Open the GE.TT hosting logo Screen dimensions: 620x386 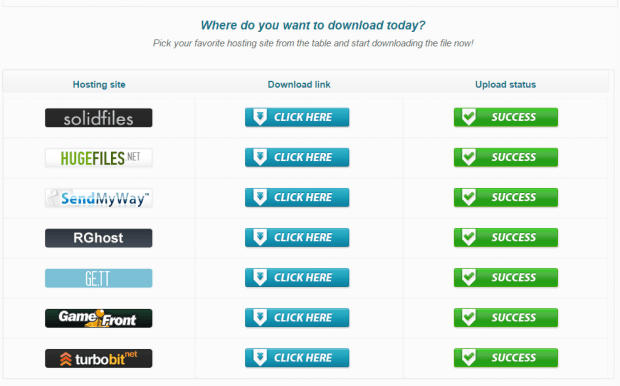tap(98, 278)
